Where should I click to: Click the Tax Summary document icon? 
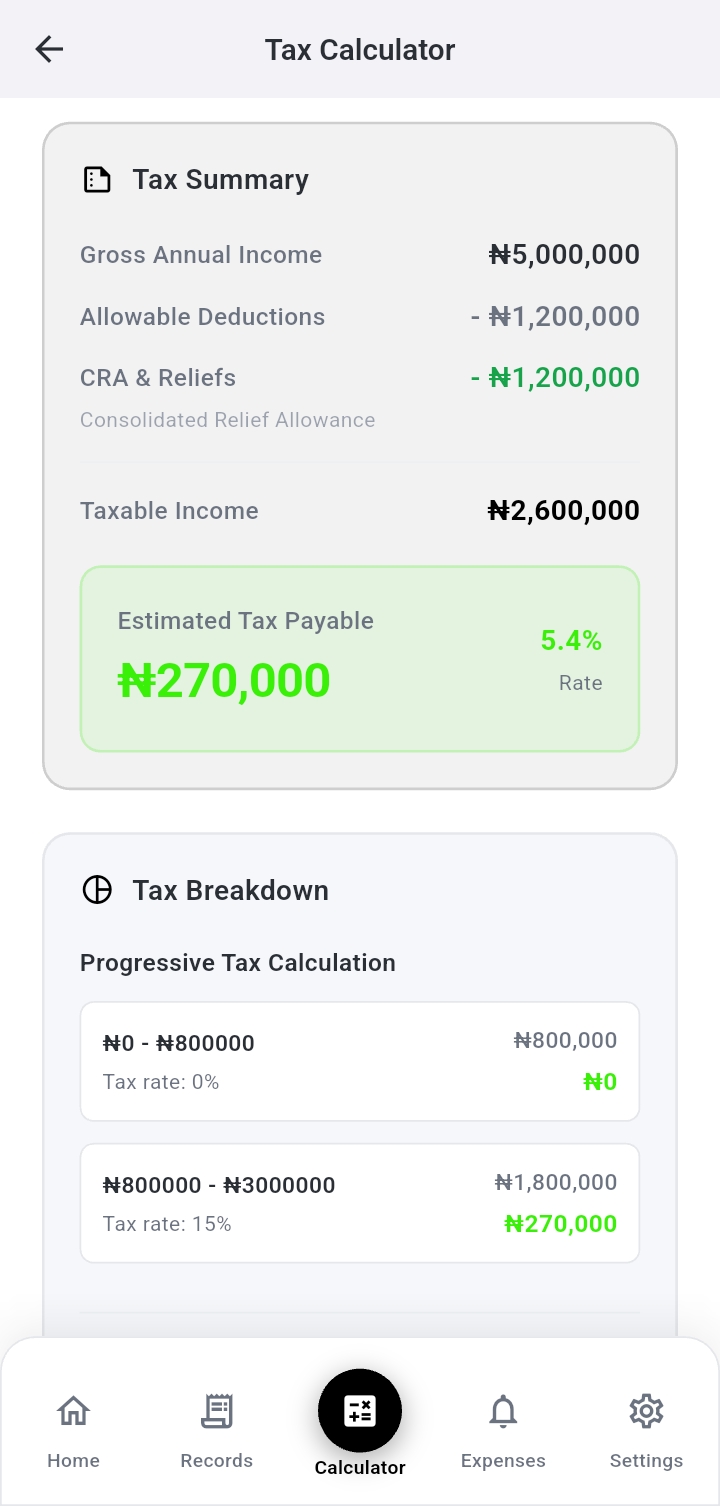coord(97,180)
